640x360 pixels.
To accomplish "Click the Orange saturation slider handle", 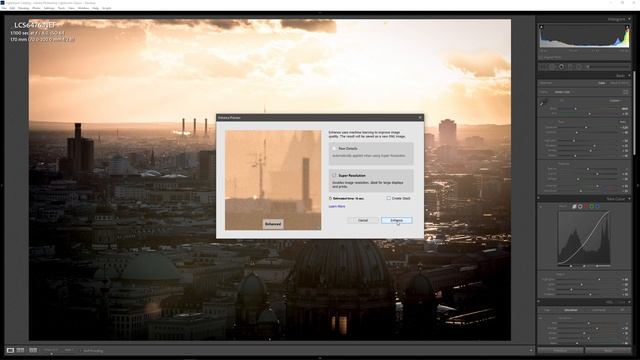I will [x=597, y=328].
